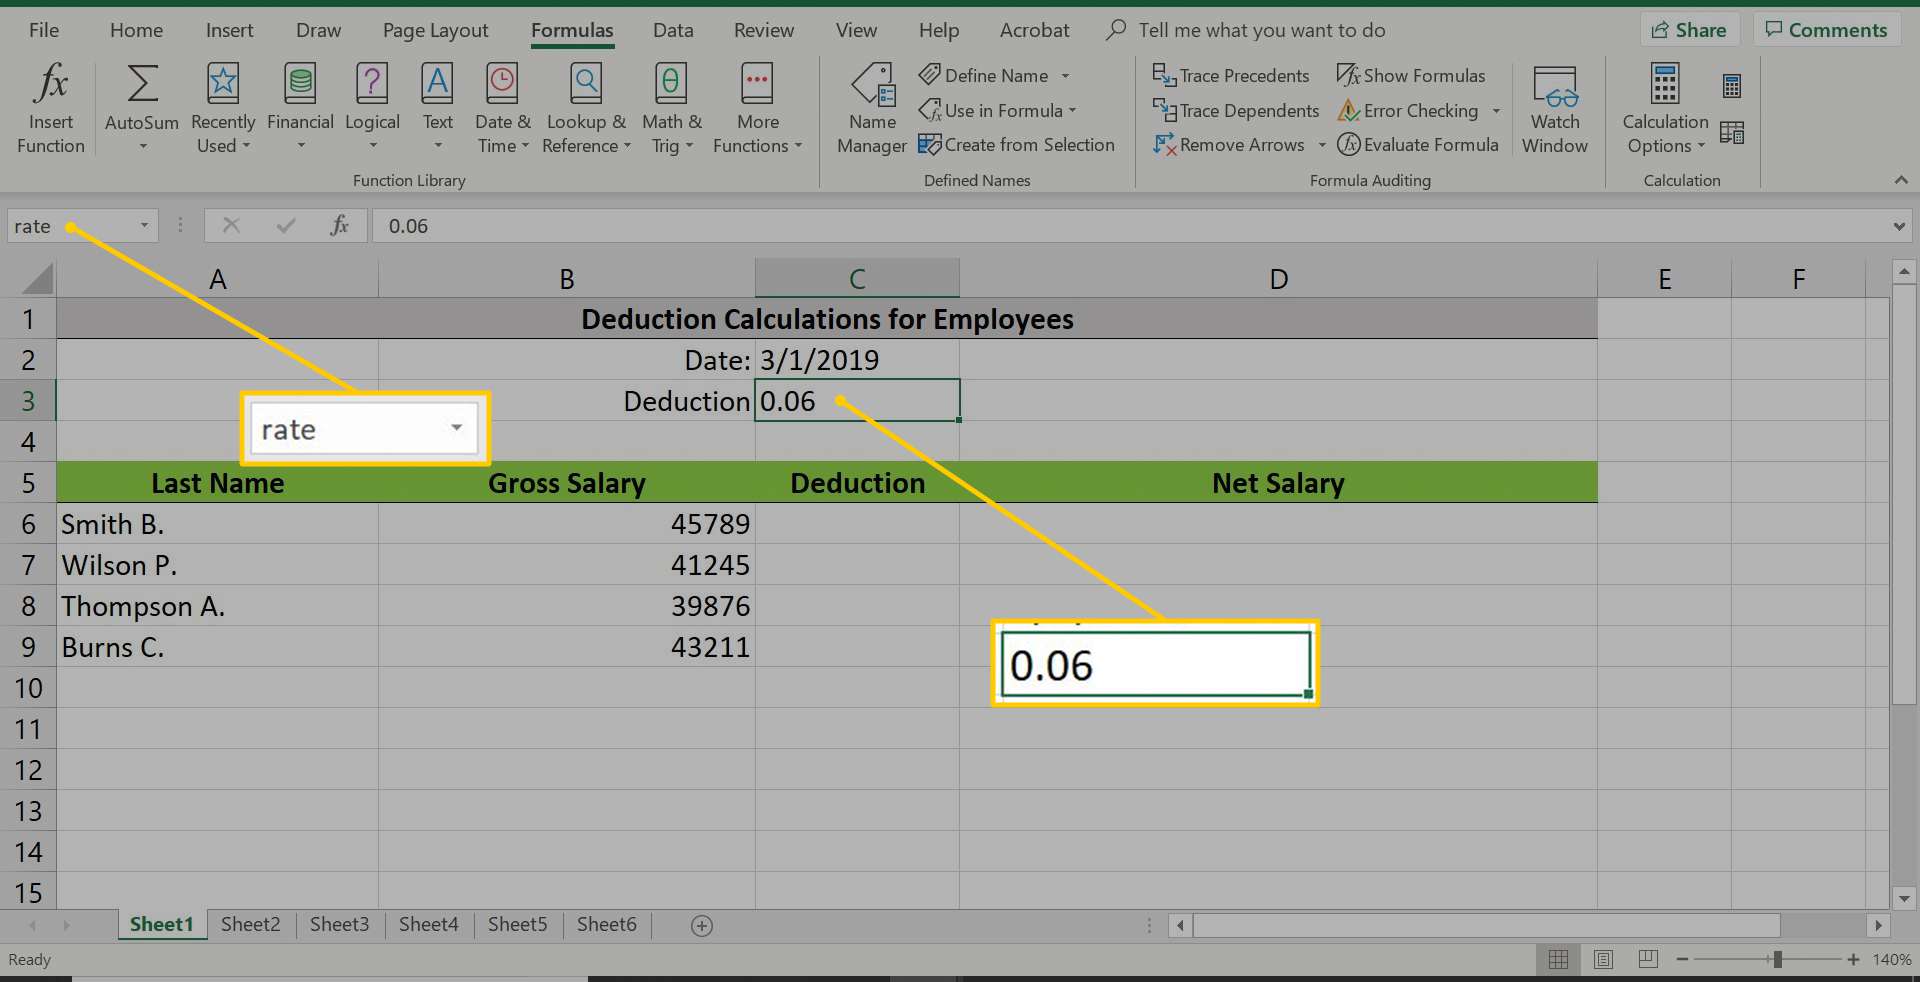This screenshot has width=1920, height=982.
Task: Expand the Error Checking dropdown arrow
Action: [x=1496, y=111]
